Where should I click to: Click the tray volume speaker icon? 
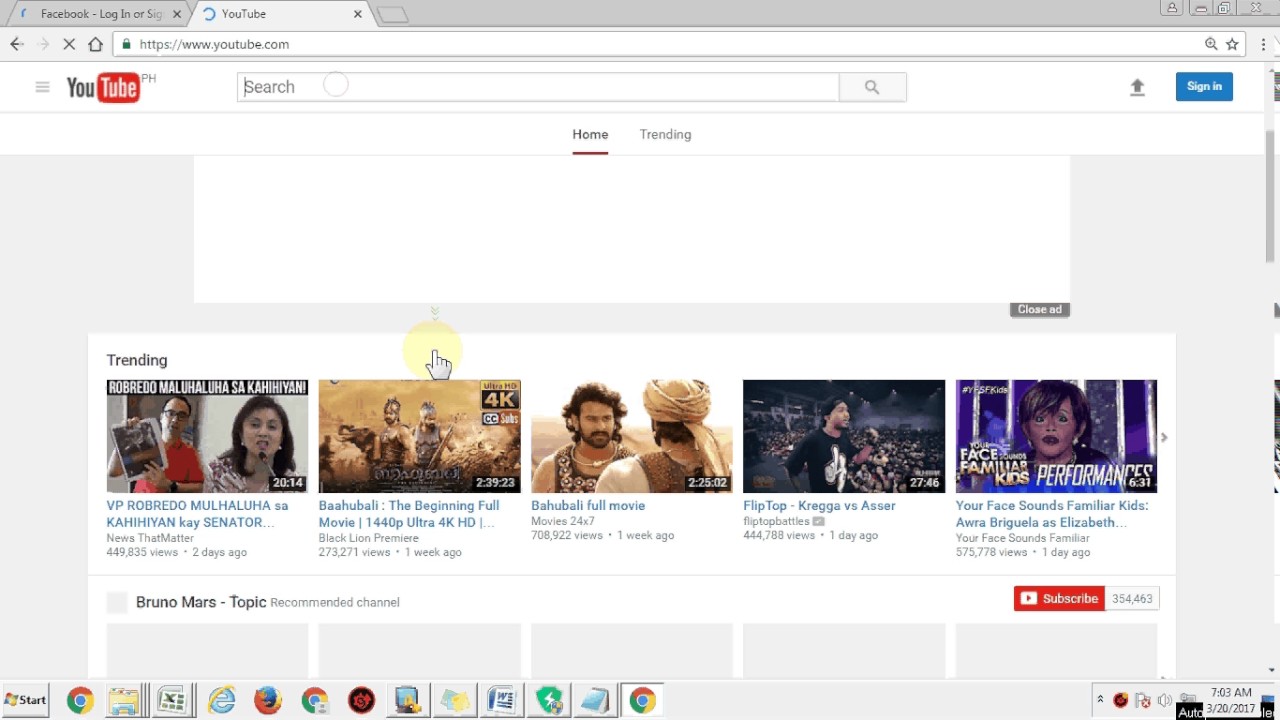point(1164,700)
